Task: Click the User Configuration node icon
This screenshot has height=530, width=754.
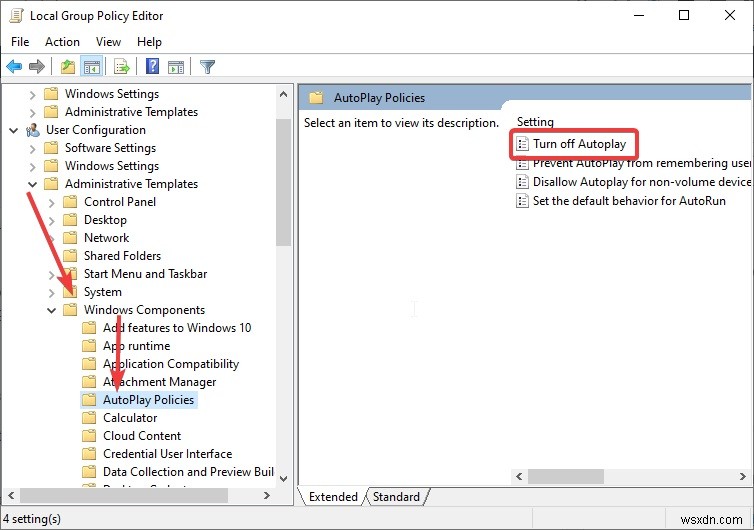Action: (33, 130)
